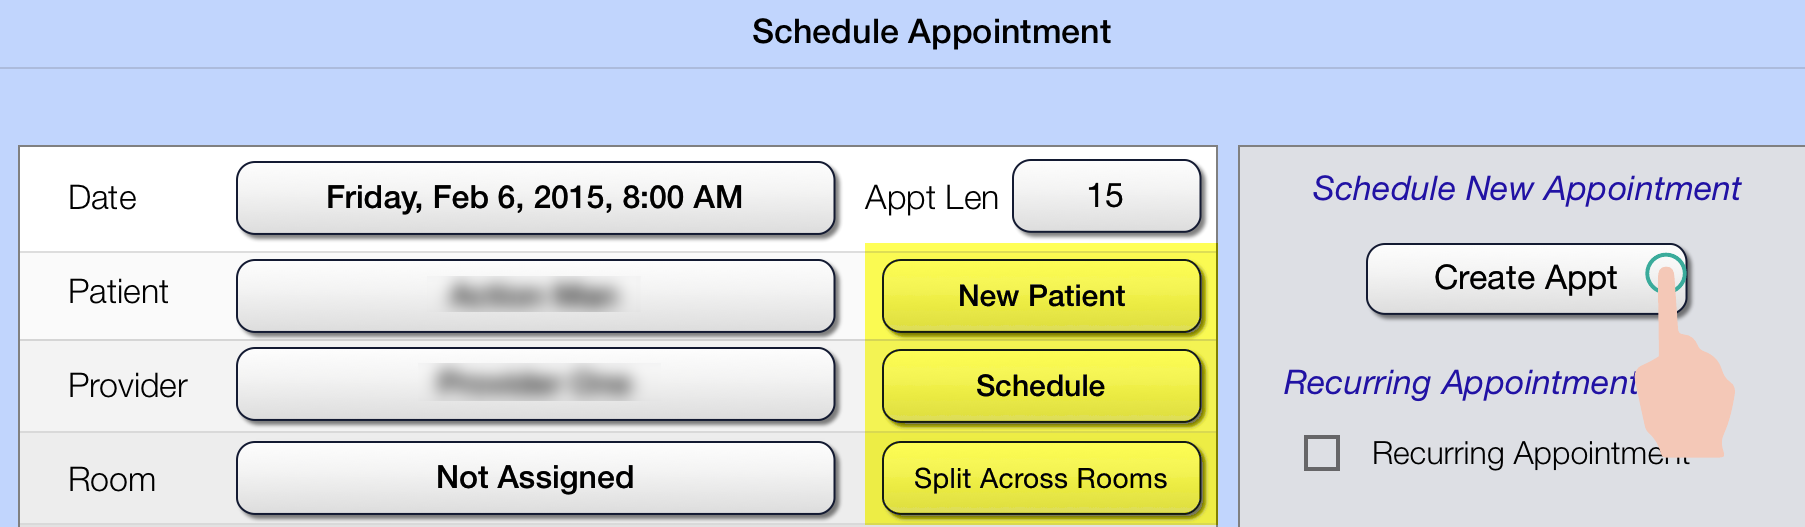Open the blurred Patient selection field
This screenshot has width=1805, height=527.
coord(535,296)
